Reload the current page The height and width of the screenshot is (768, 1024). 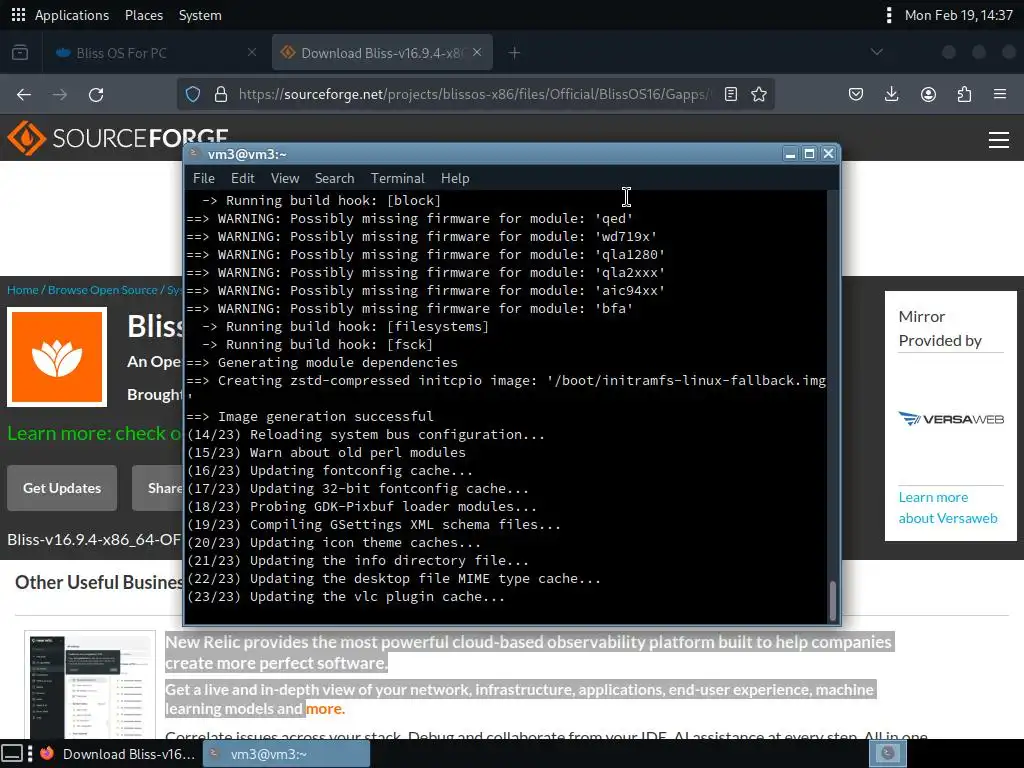96,95
